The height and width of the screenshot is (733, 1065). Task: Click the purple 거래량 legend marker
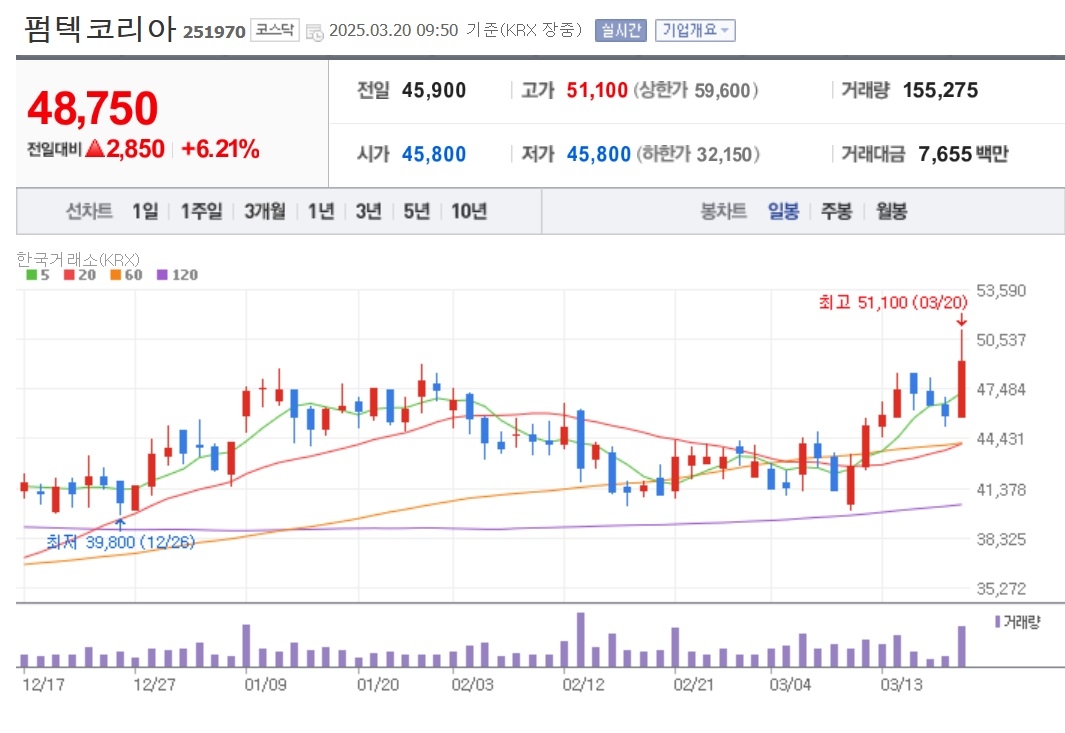(997, 622)
